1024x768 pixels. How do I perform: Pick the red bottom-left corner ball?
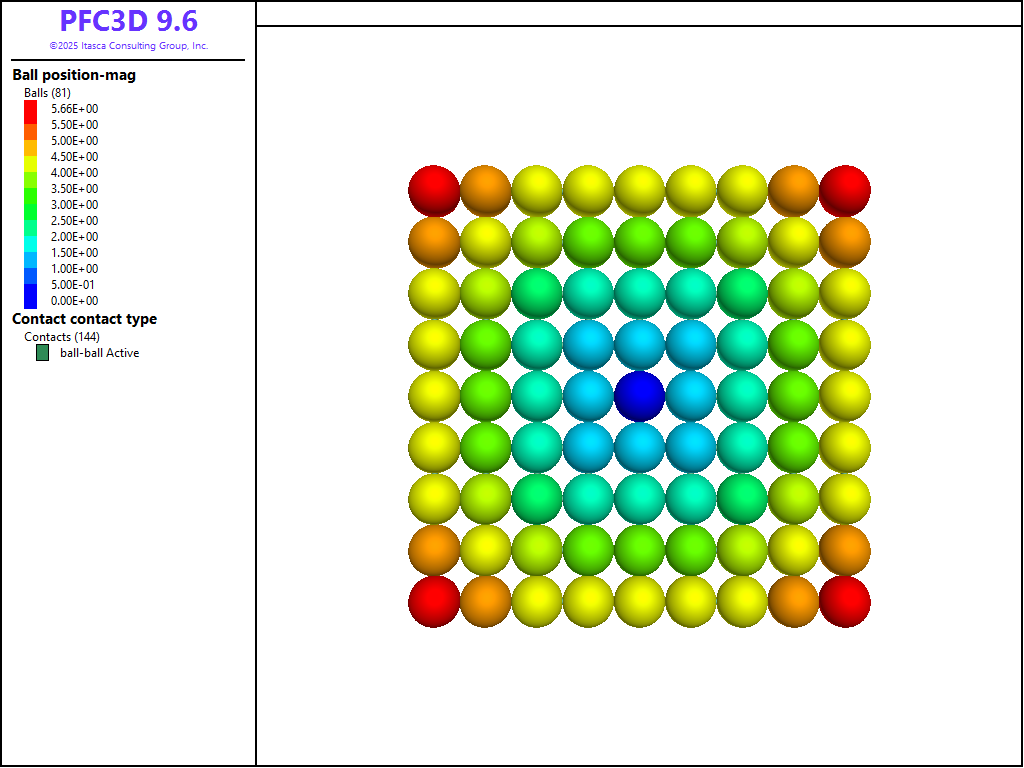[x=434, y=602]
